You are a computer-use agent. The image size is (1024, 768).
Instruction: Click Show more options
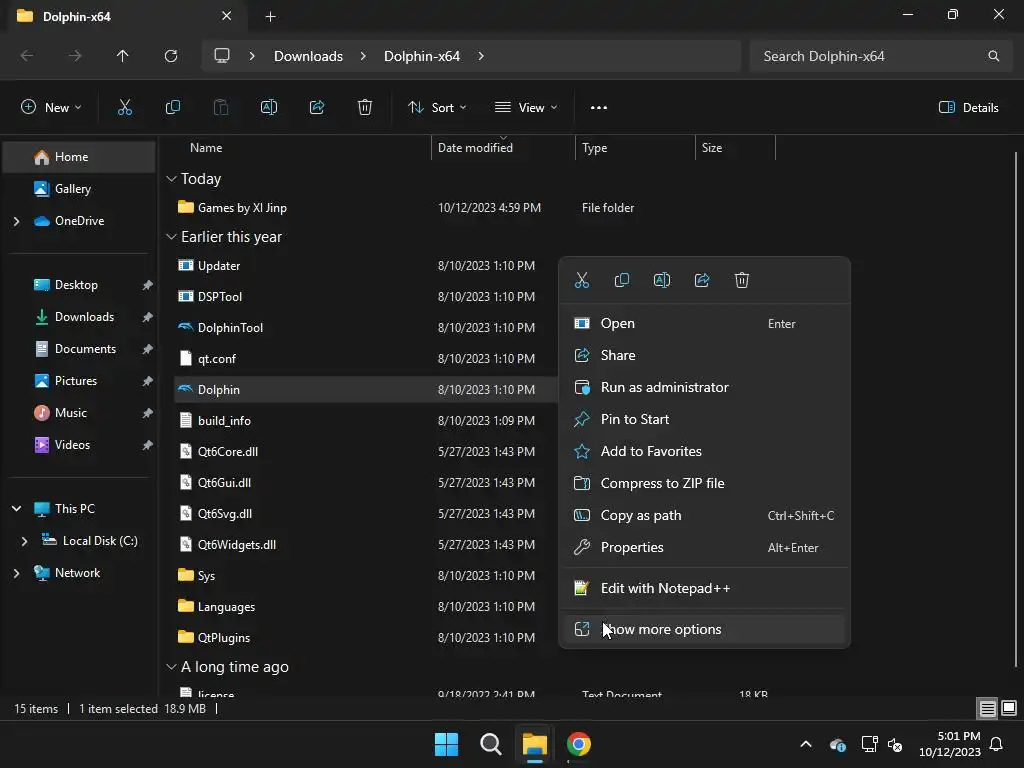[x=704, y=630]
